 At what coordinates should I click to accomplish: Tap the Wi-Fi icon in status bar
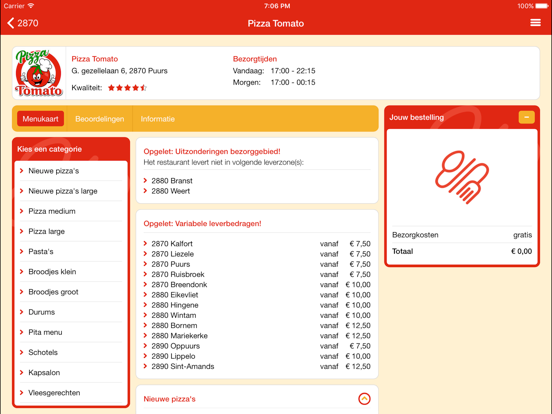(x=31, y=6)
